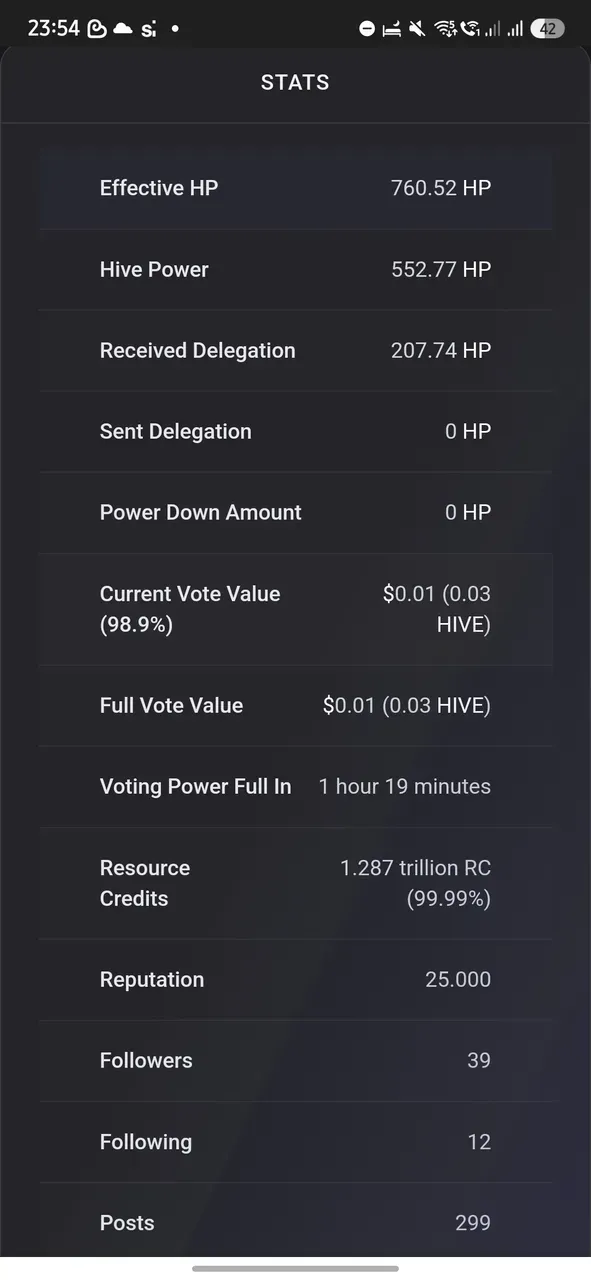591x1280 pixels.
Task: Tap the Full Vote Value amount
Action: point(407,706)
